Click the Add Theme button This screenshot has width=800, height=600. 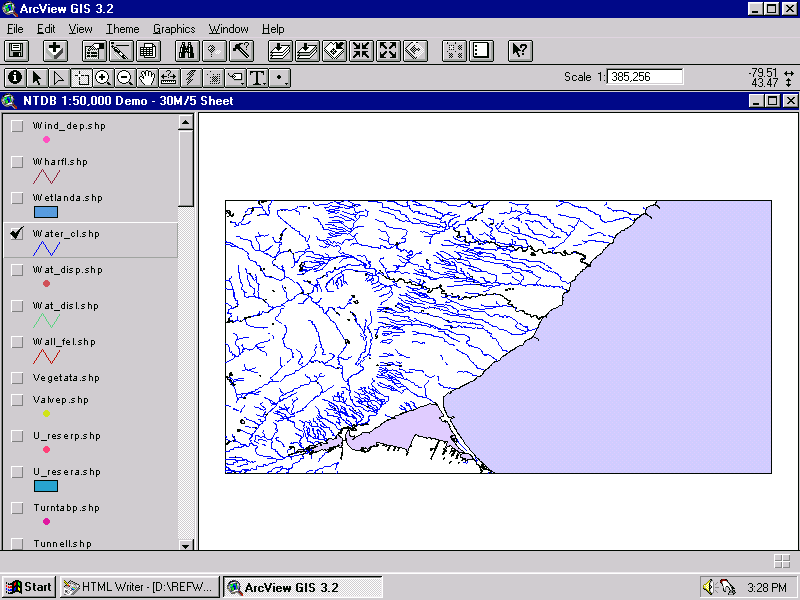55,51
